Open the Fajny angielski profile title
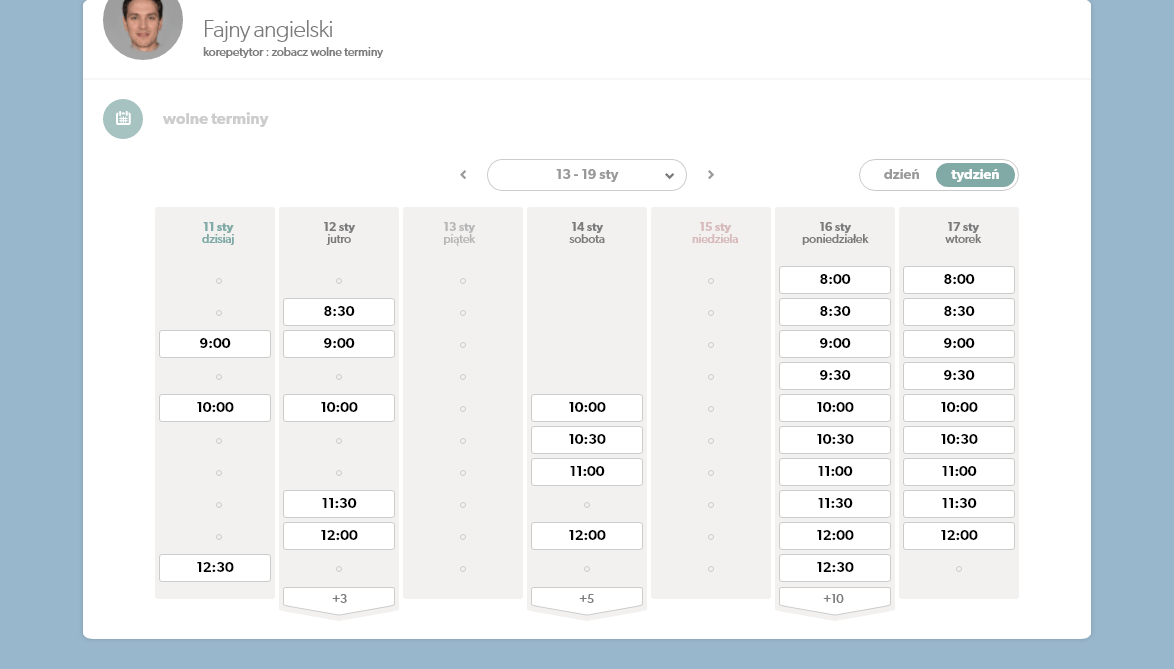 point(268,29)
